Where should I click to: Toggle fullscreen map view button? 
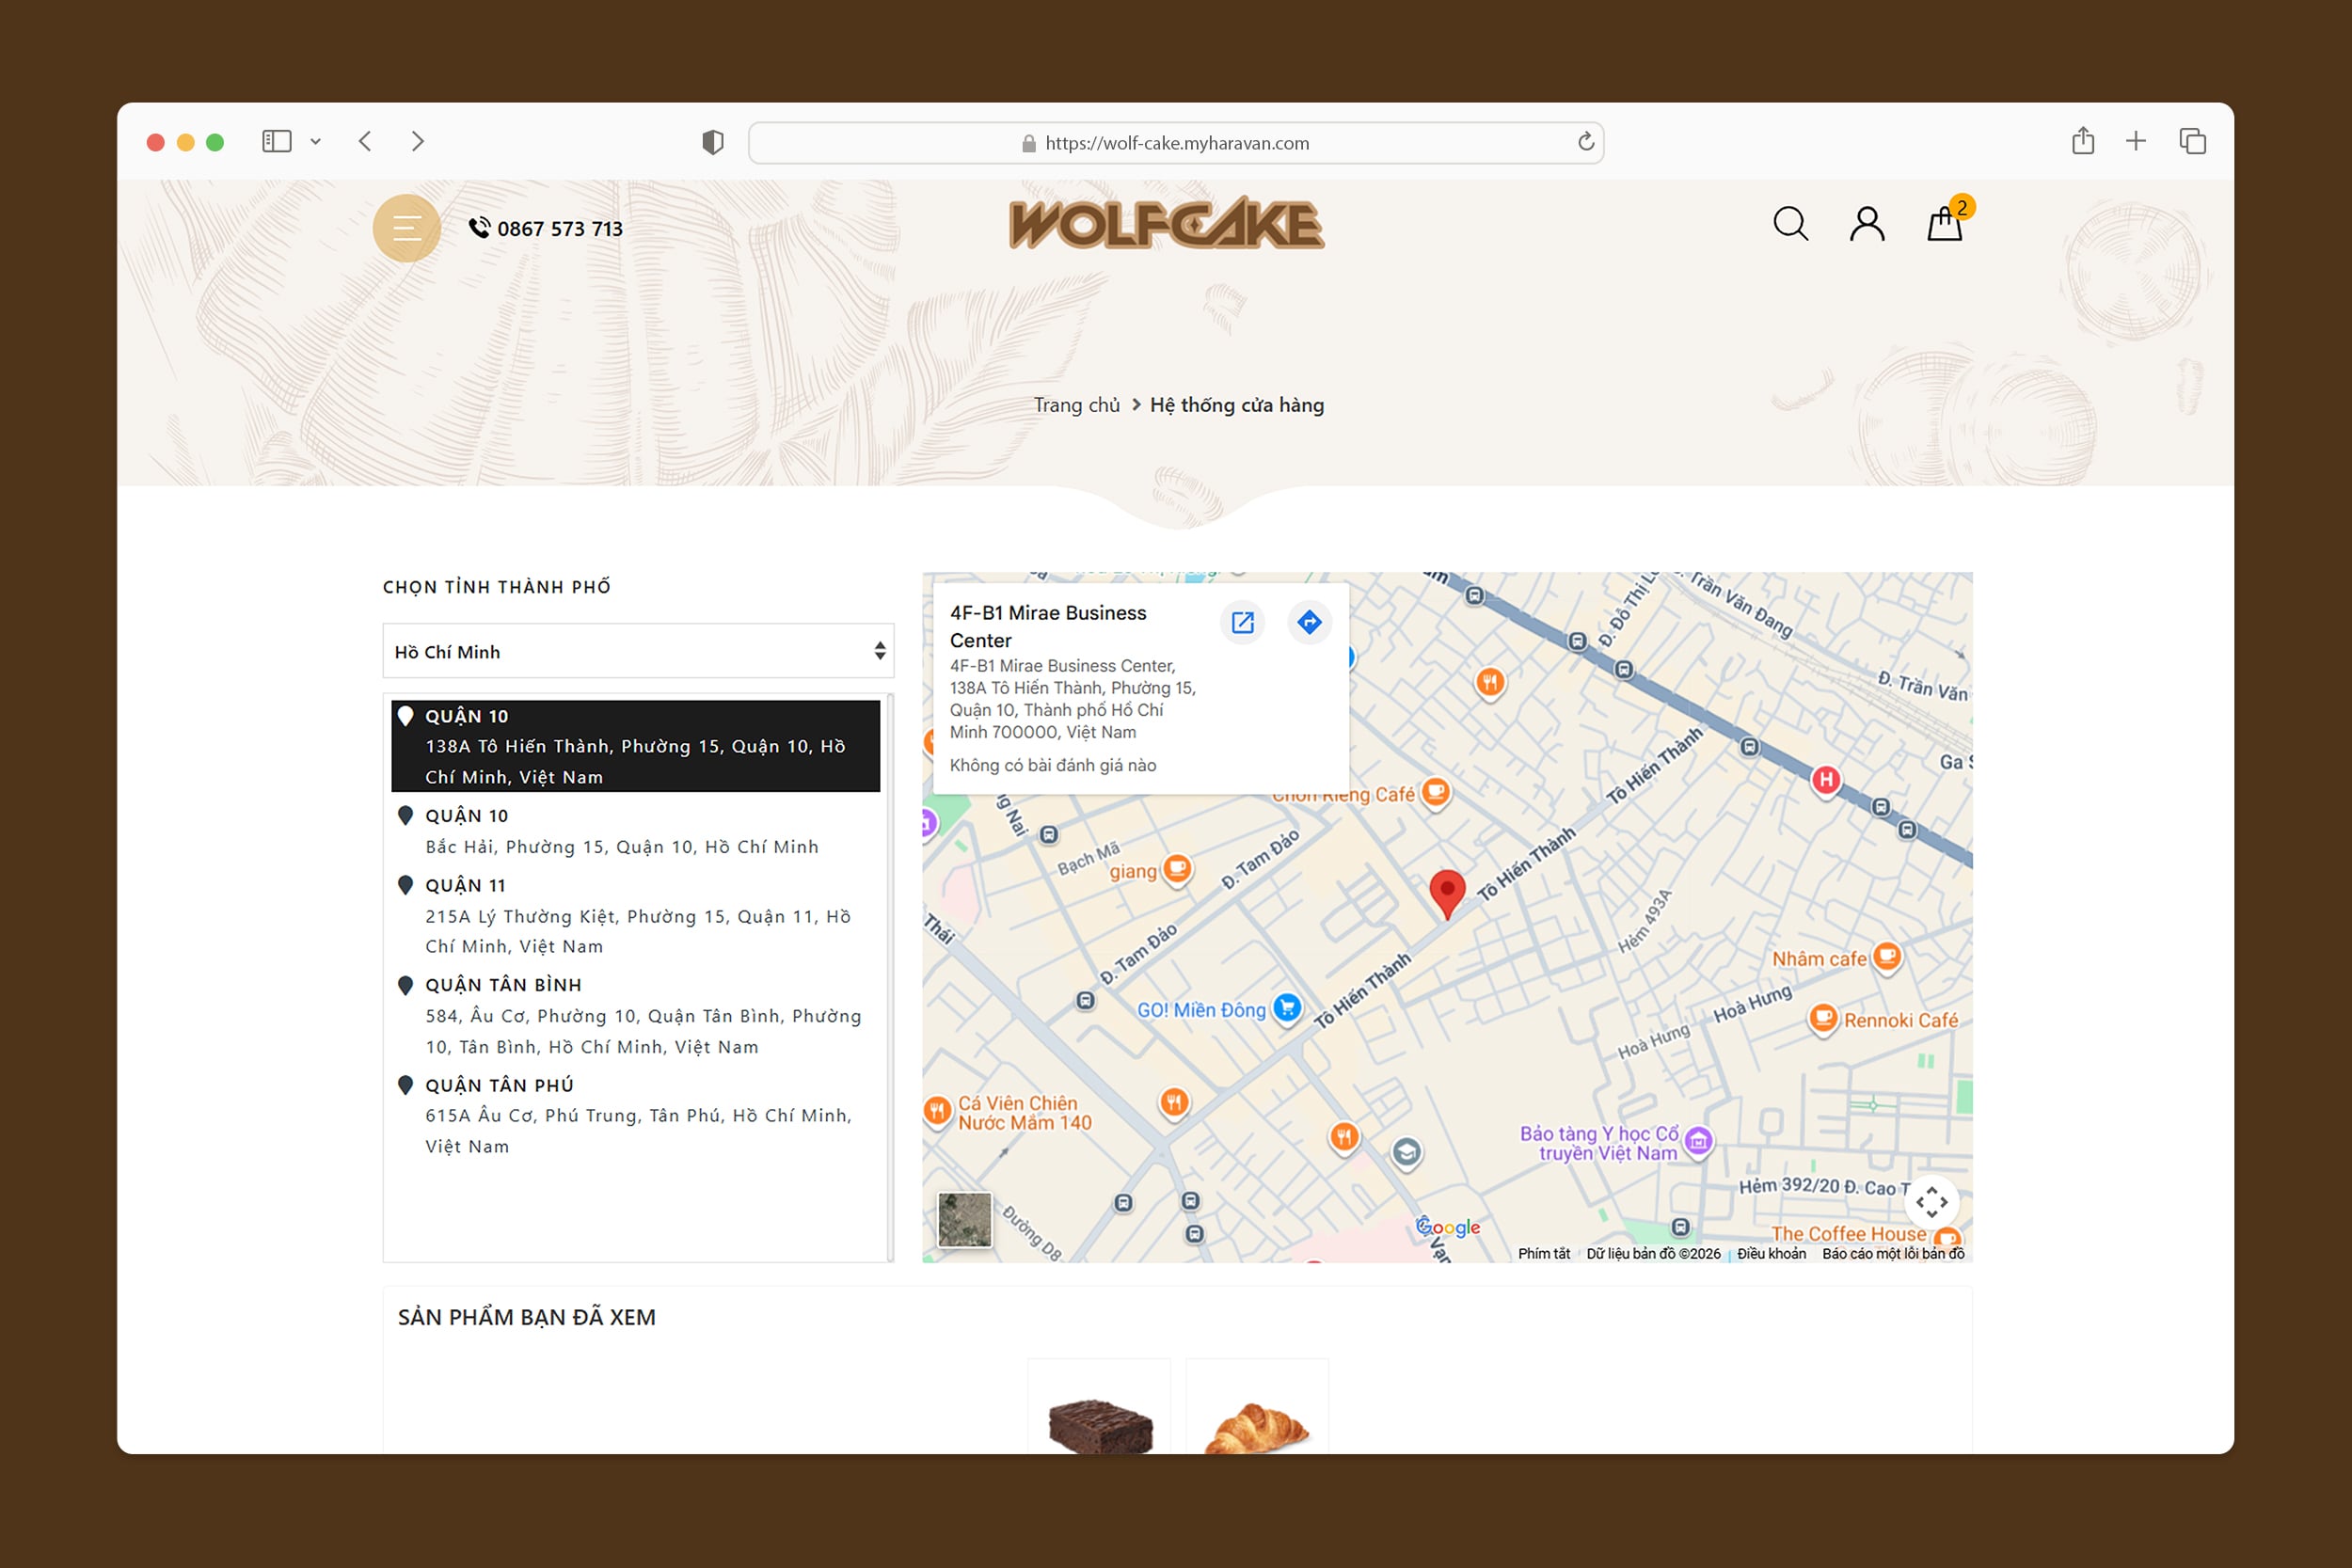point(1931,1201)
